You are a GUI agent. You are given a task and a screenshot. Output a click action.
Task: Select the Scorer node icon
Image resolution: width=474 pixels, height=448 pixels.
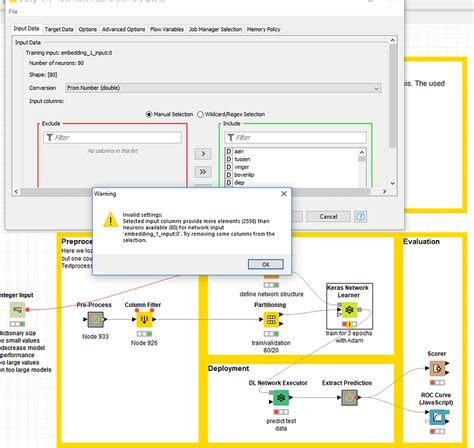pos(437,369)
